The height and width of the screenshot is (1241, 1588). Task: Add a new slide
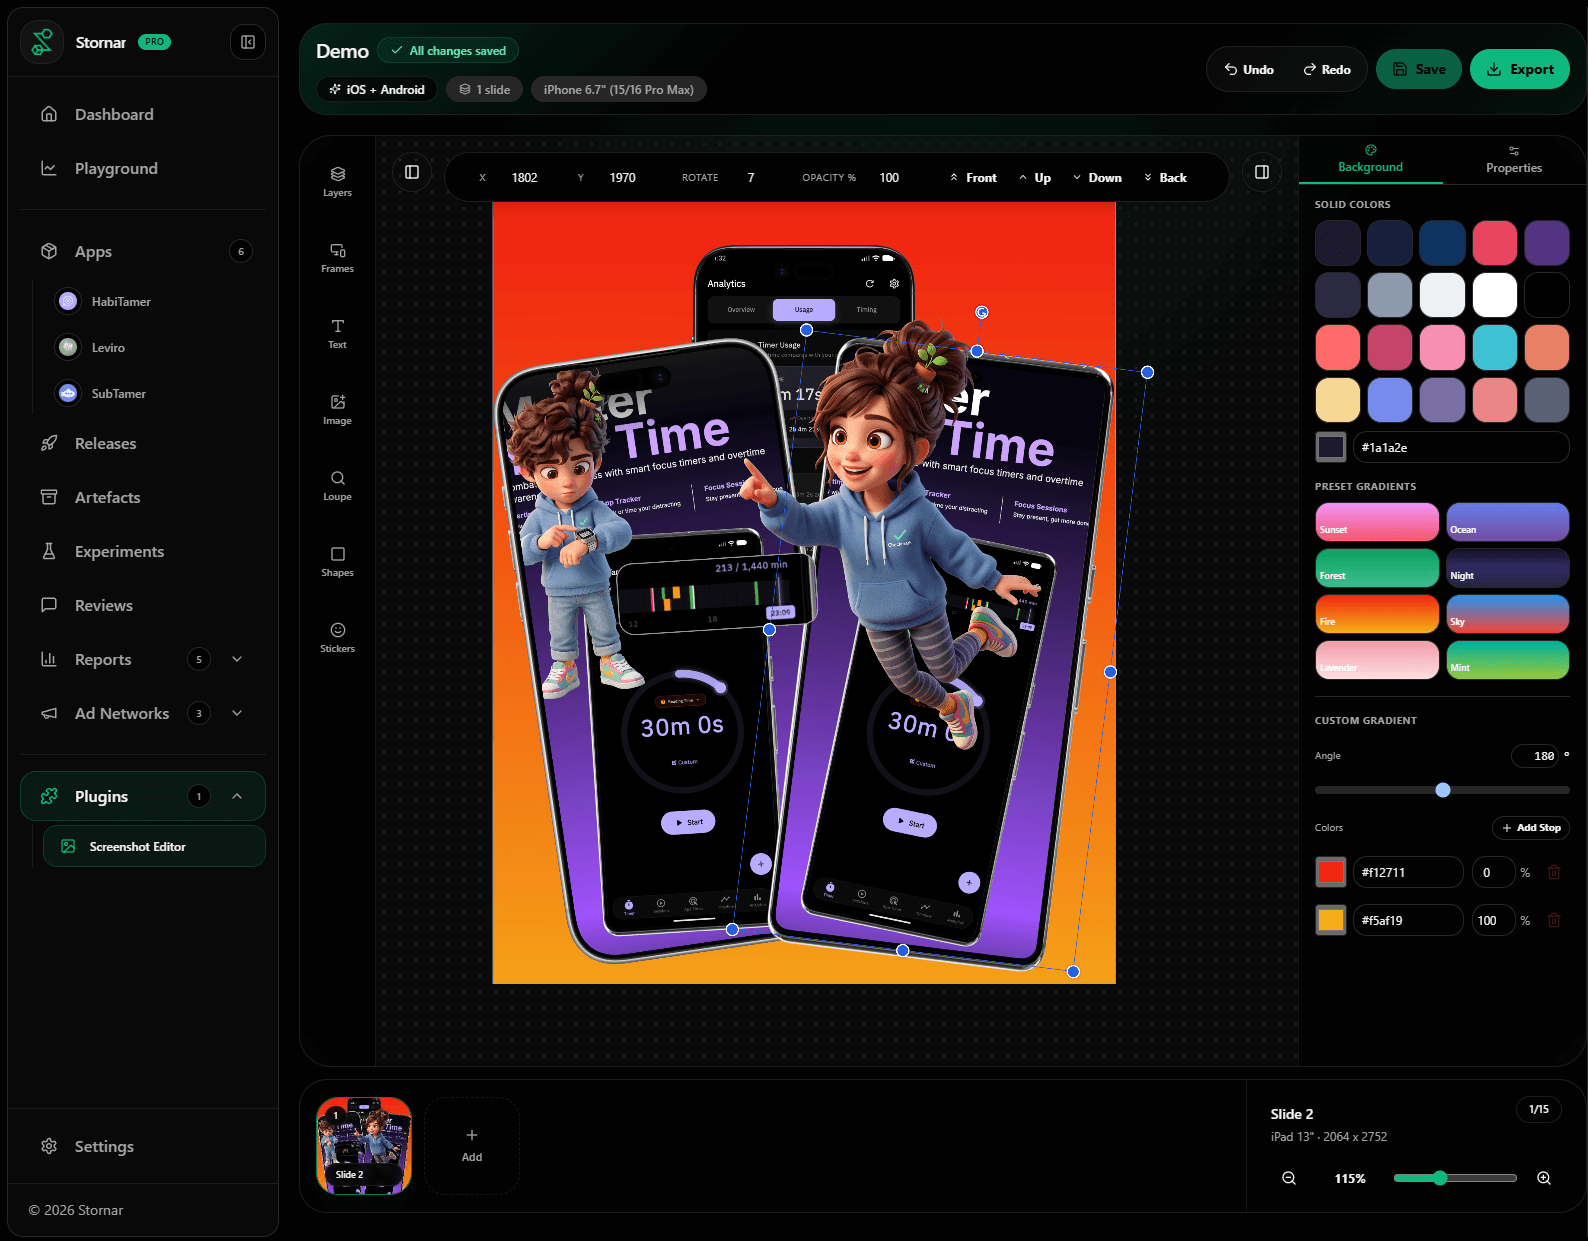point(472,1146)
